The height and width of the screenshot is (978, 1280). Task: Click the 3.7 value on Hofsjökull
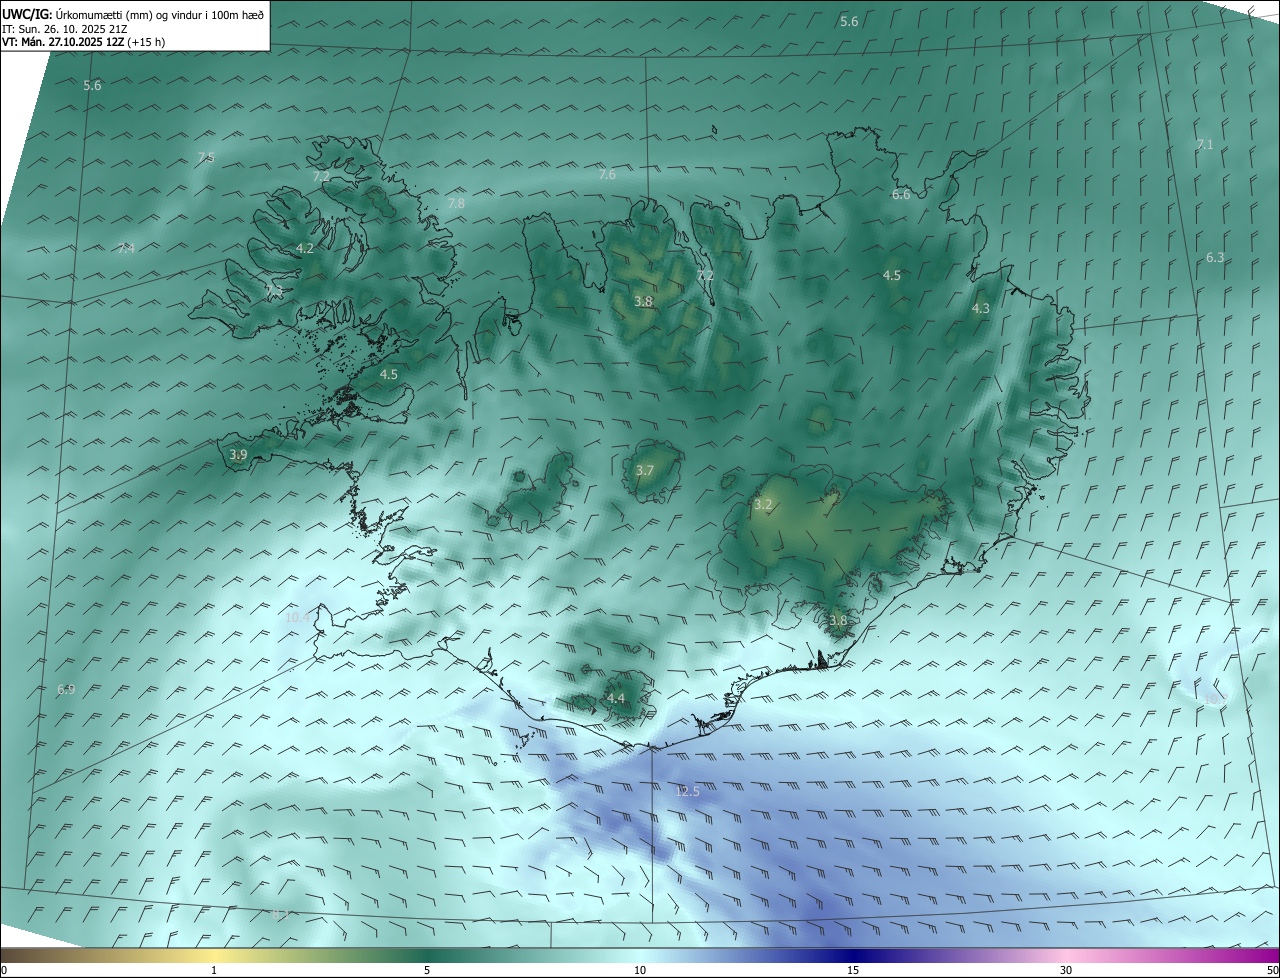tap(645, 470)
